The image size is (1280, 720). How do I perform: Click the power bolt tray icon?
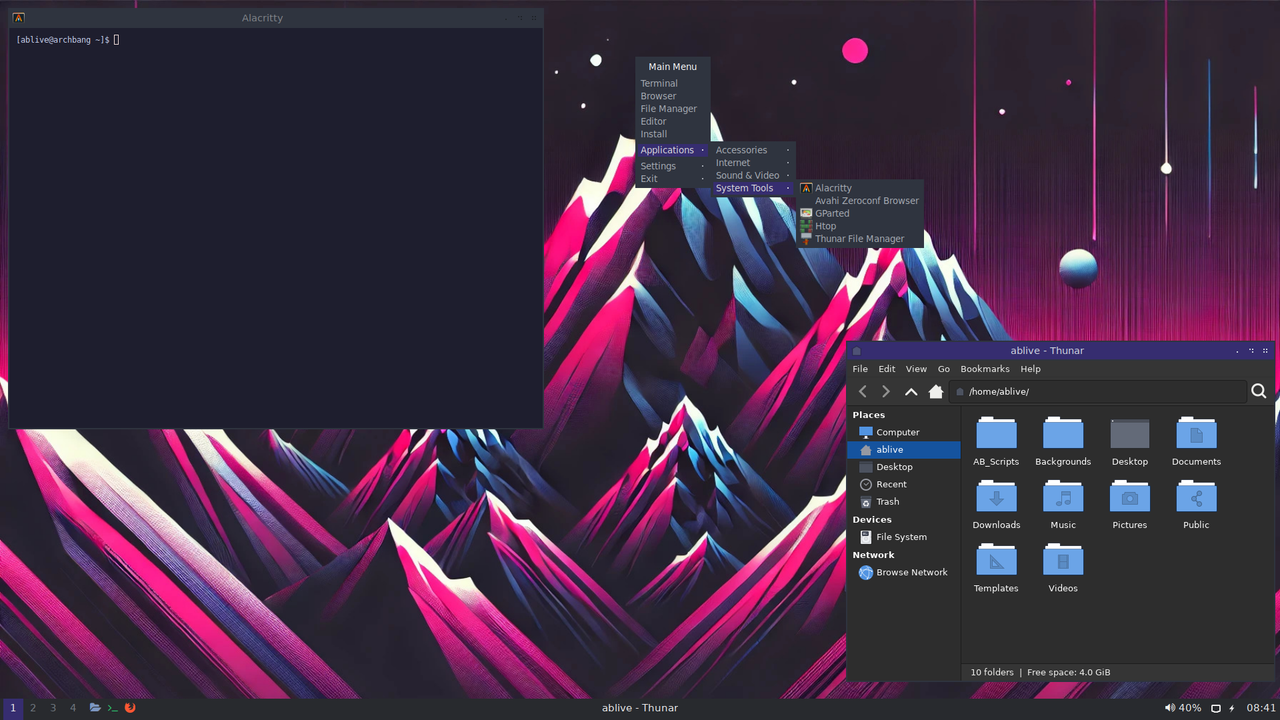click(x=1232, y=708)
